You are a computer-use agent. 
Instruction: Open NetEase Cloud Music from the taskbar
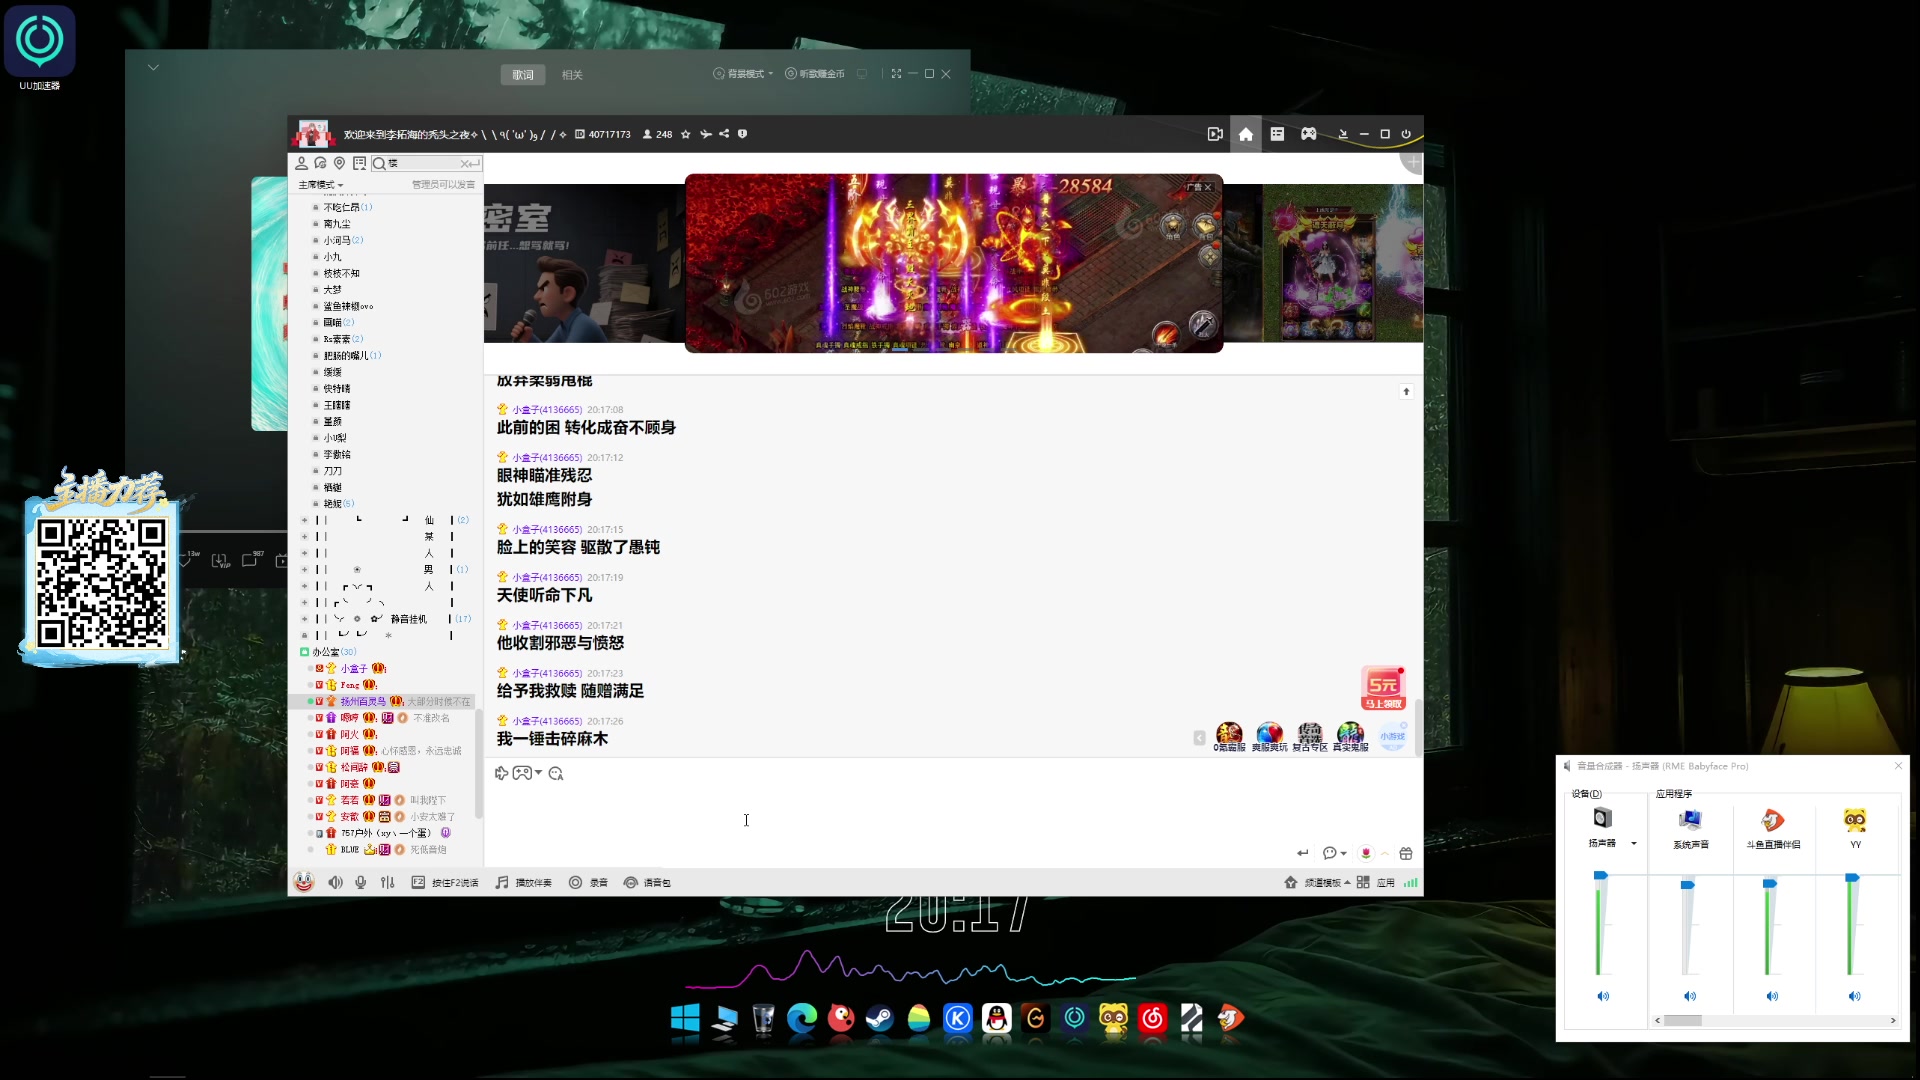(1153, 1019)
